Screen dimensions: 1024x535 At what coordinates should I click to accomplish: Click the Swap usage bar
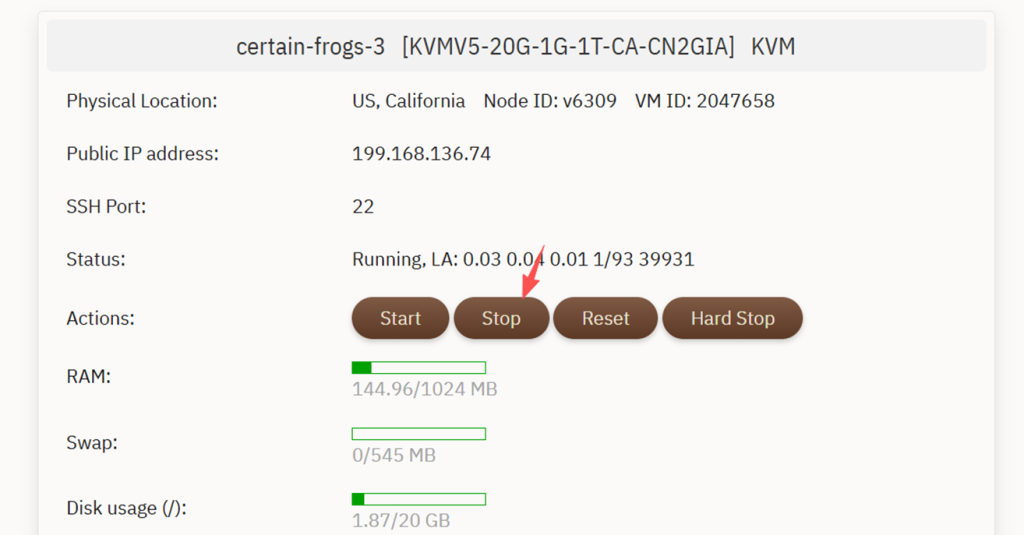418,434
